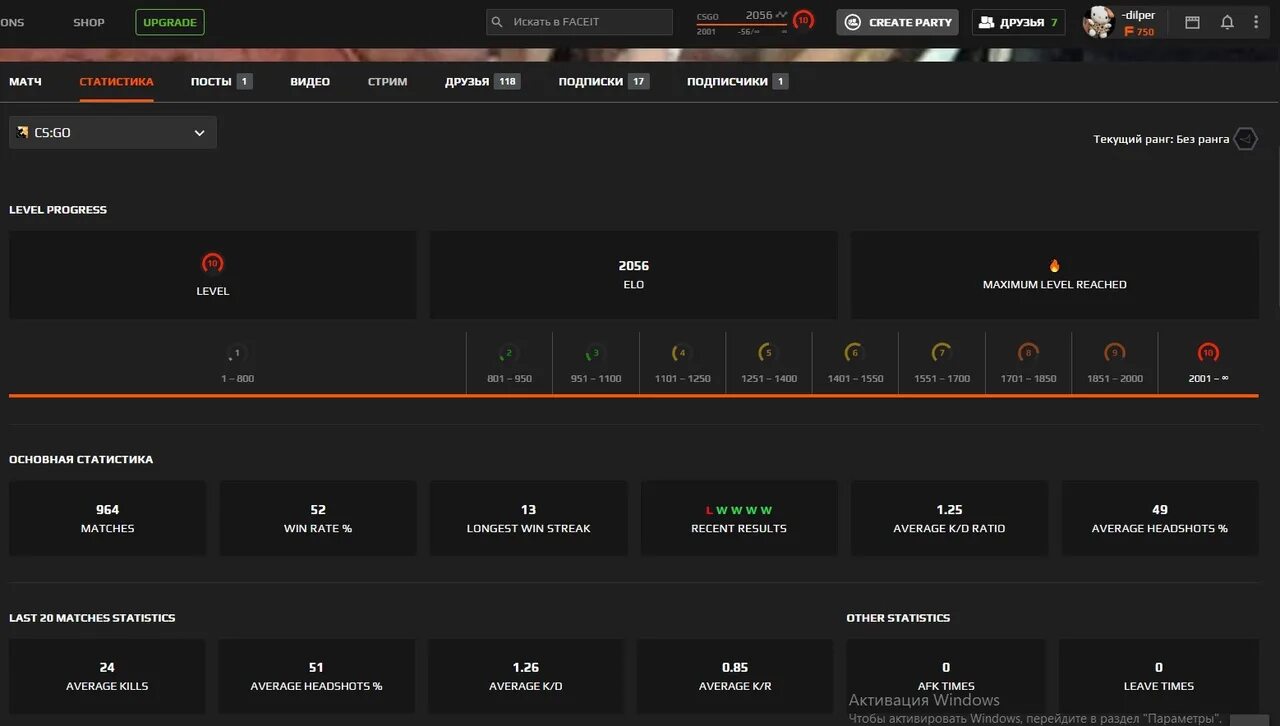1280x726 pixels.
Task: Click the 1 – 800 range label
Action: pyautogui.click(x=237, y=379)
